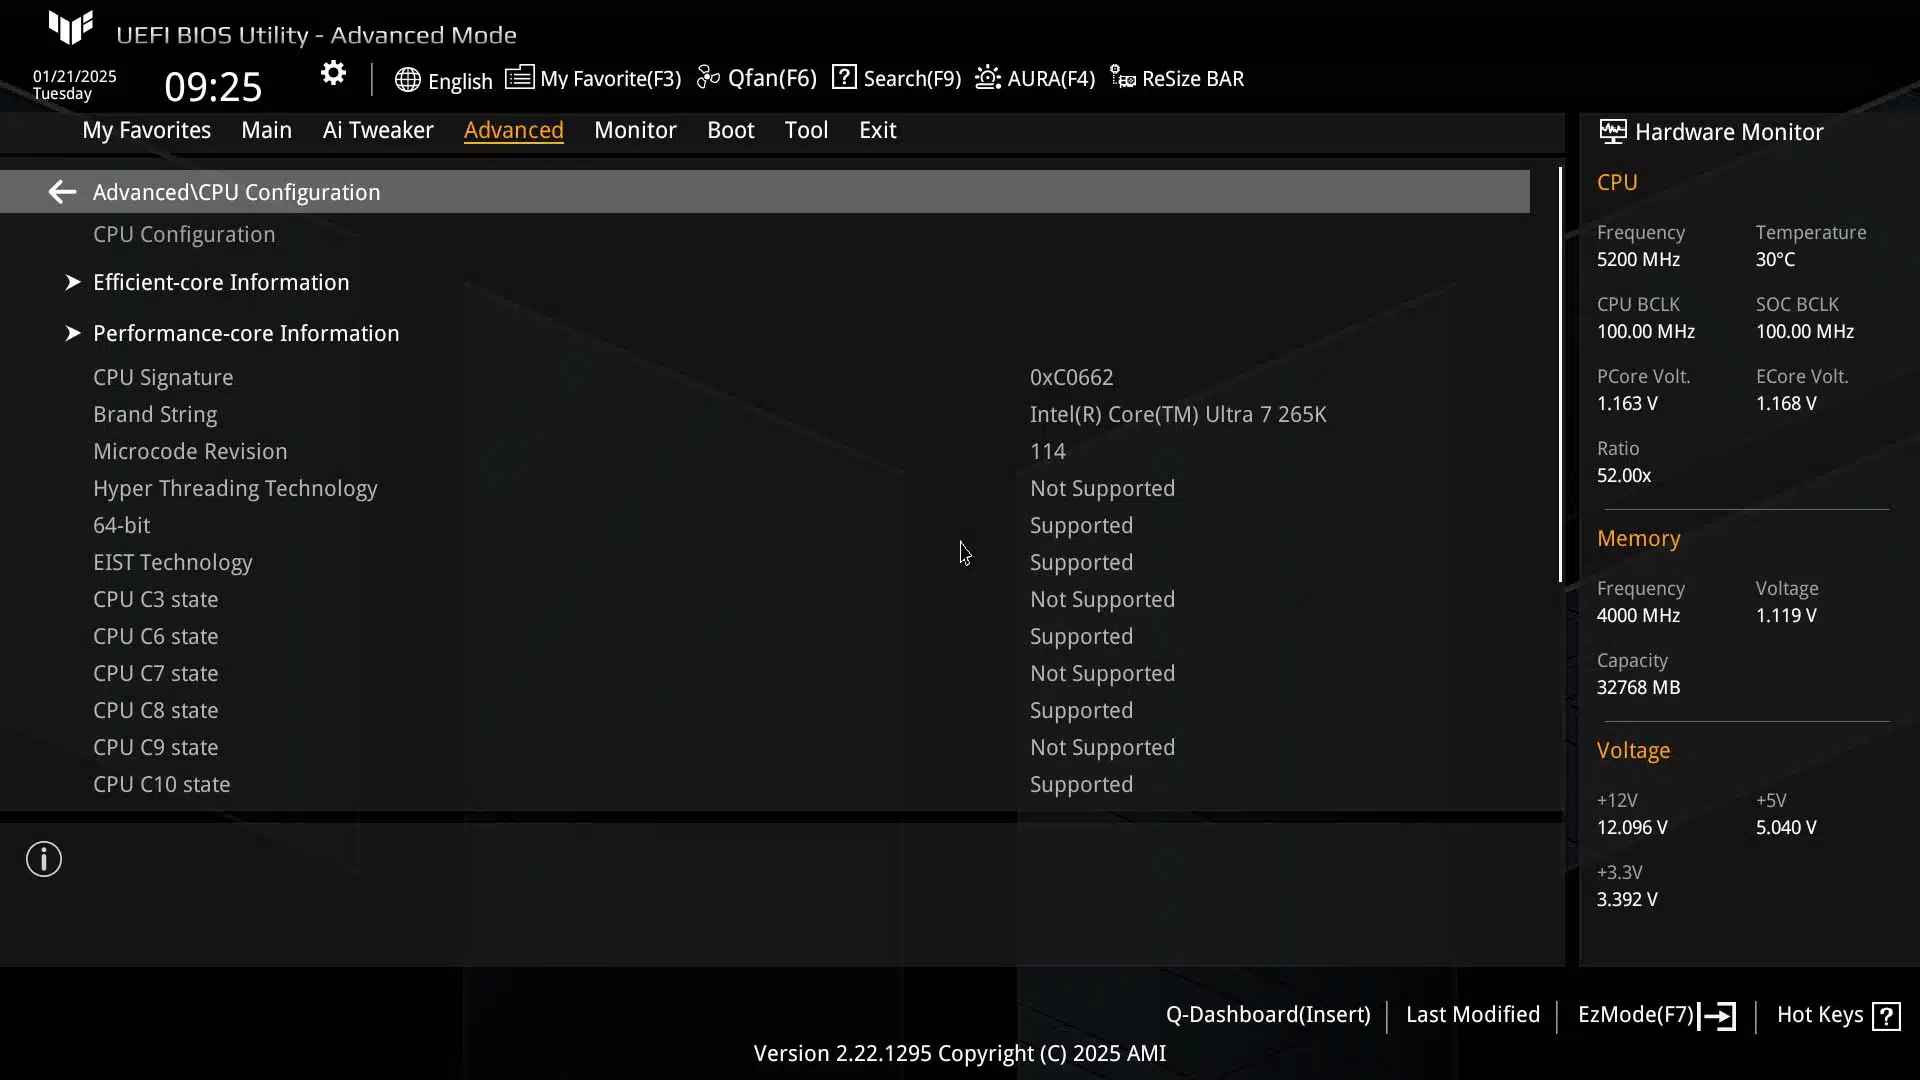Click Last Modified
Image resolution: width=1920 pixels, height=1080 pixels.
1472,1015
